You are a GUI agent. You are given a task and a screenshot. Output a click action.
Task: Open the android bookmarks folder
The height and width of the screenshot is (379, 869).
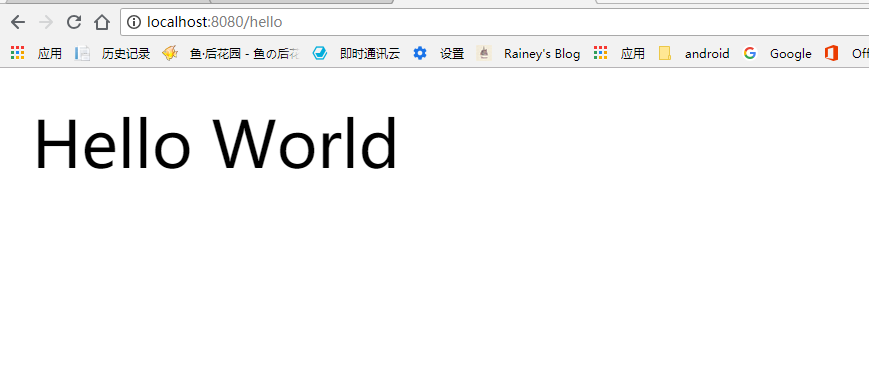point(707,54)
